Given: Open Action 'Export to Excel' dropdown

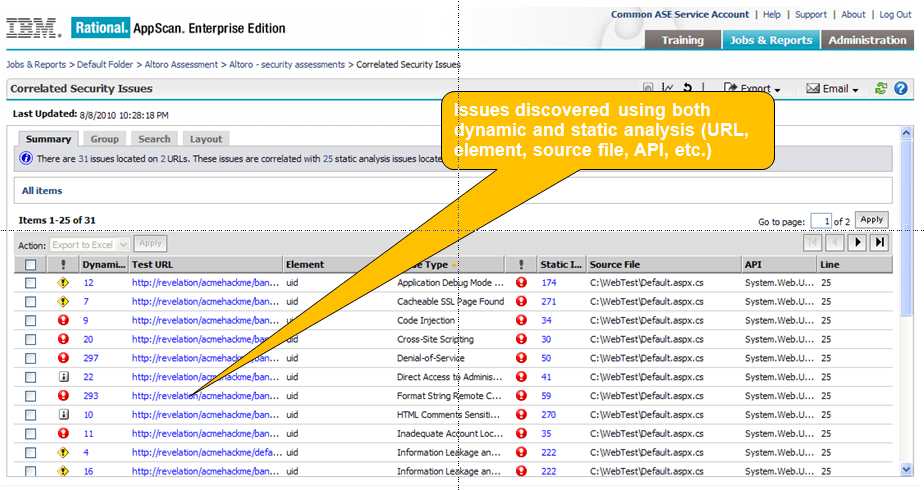Looking at the screenshot, I should (x=90, y=243).
